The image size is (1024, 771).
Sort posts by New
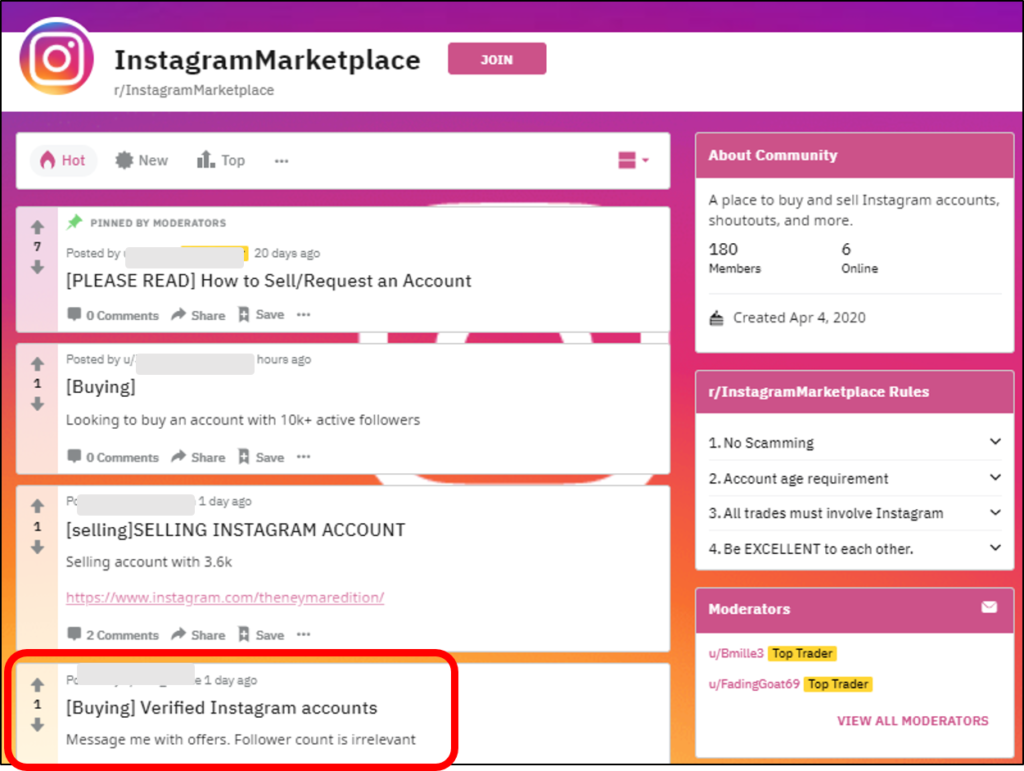pos(142,160)
